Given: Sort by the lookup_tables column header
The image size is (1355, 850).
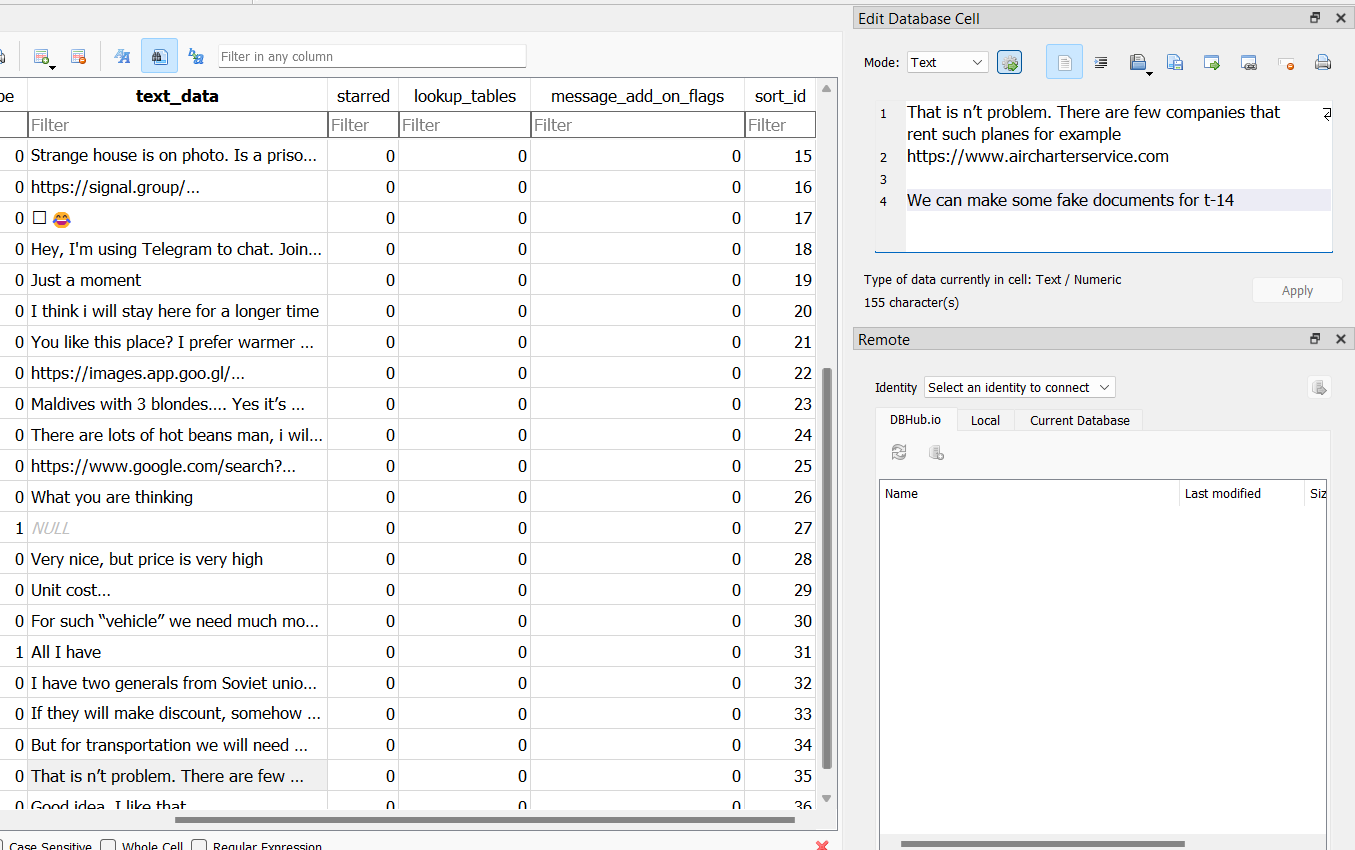Looking at the screenshot, I should pyautogui.click(x=465, y=96).
